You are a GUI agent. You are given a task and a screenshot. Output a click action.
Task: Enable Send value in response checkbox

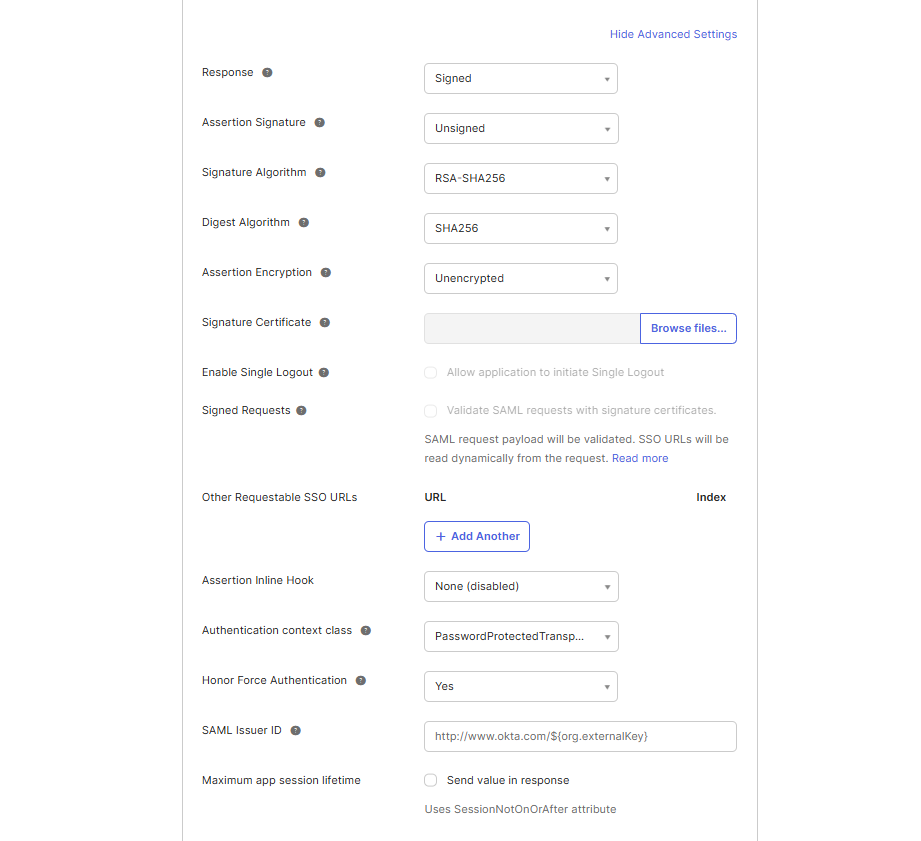point(431,780)
